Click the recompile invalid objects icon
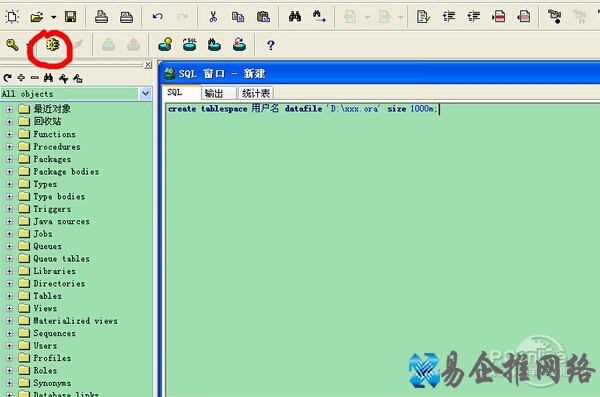Image resolution: width=600 pixels, height=397 pixels. pyautogui.click(x=239, y=45)
